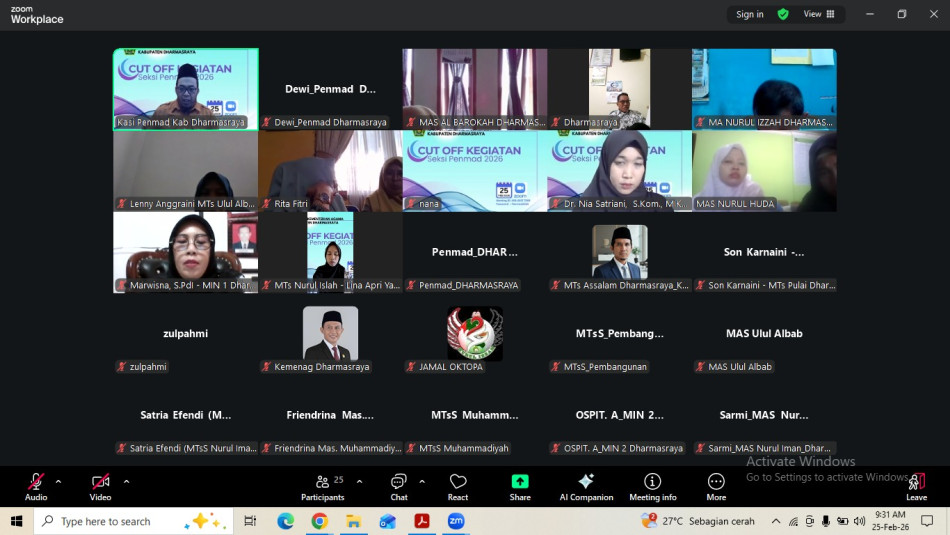
Task: Focus the Type here to search box
Action: point(133,521)
